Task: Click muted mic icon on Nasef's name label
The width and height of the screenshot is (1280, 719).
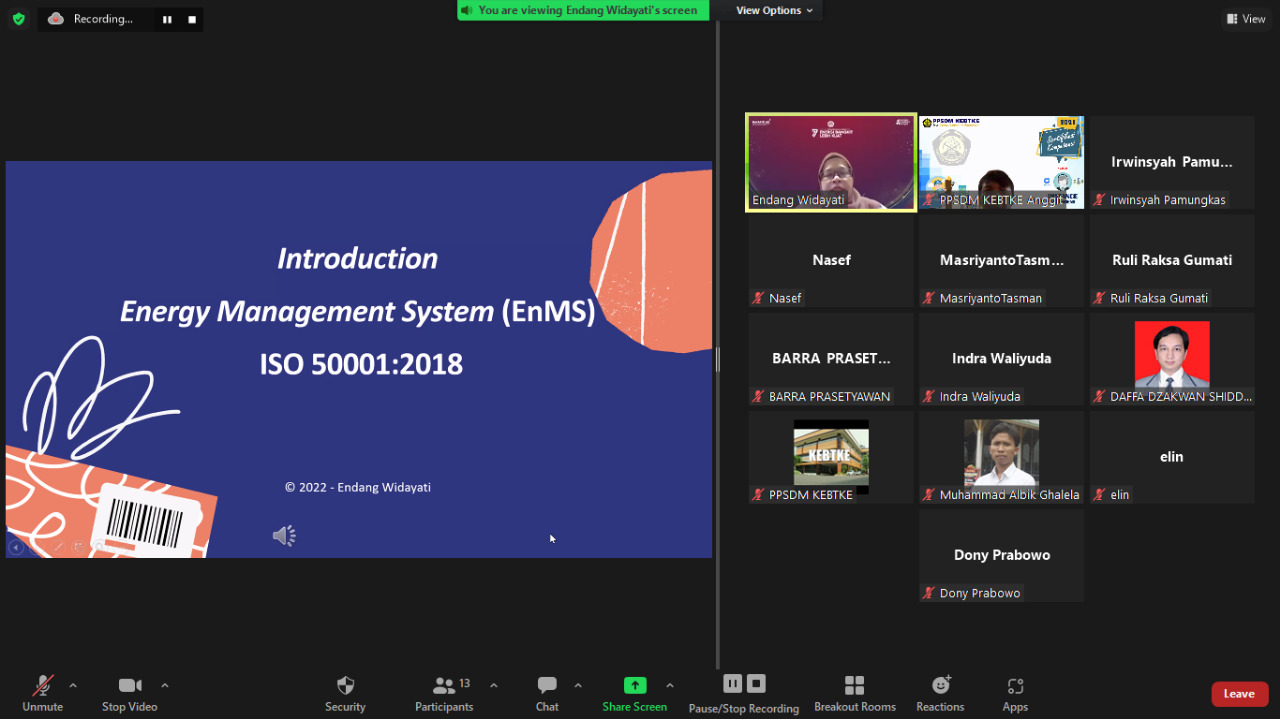Action: [x=759, y=298]
